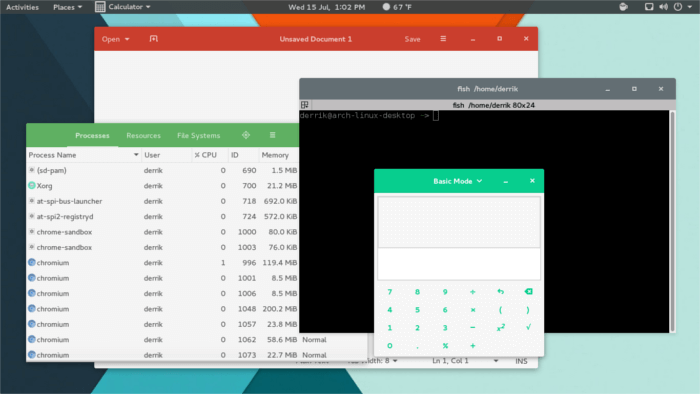Image resolution: width=700 pixels, height=394 pixels.
Task: Expand the Basic Mode dropdown in calculator
Action: click(x=458, y=181)
